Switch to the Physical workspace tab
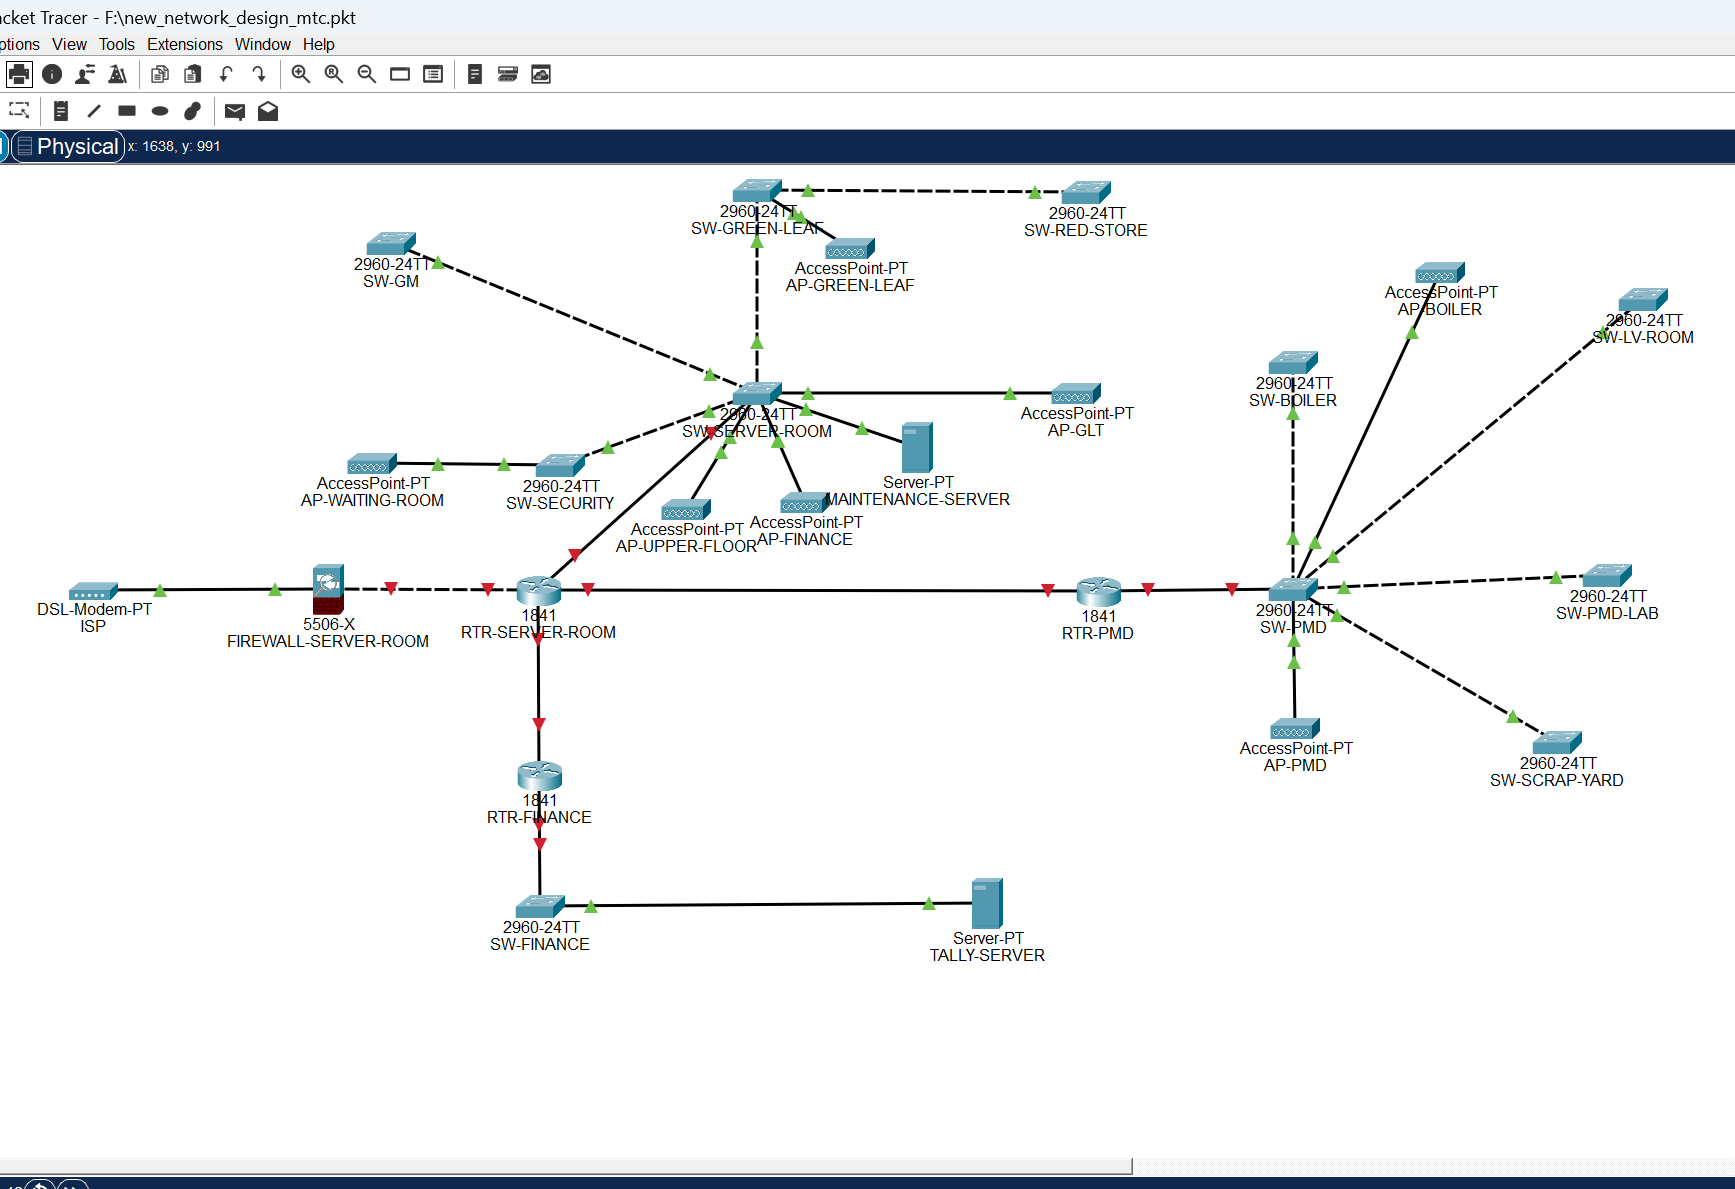The width and height of the screenshot is (1735, 1189). point(68,146)
